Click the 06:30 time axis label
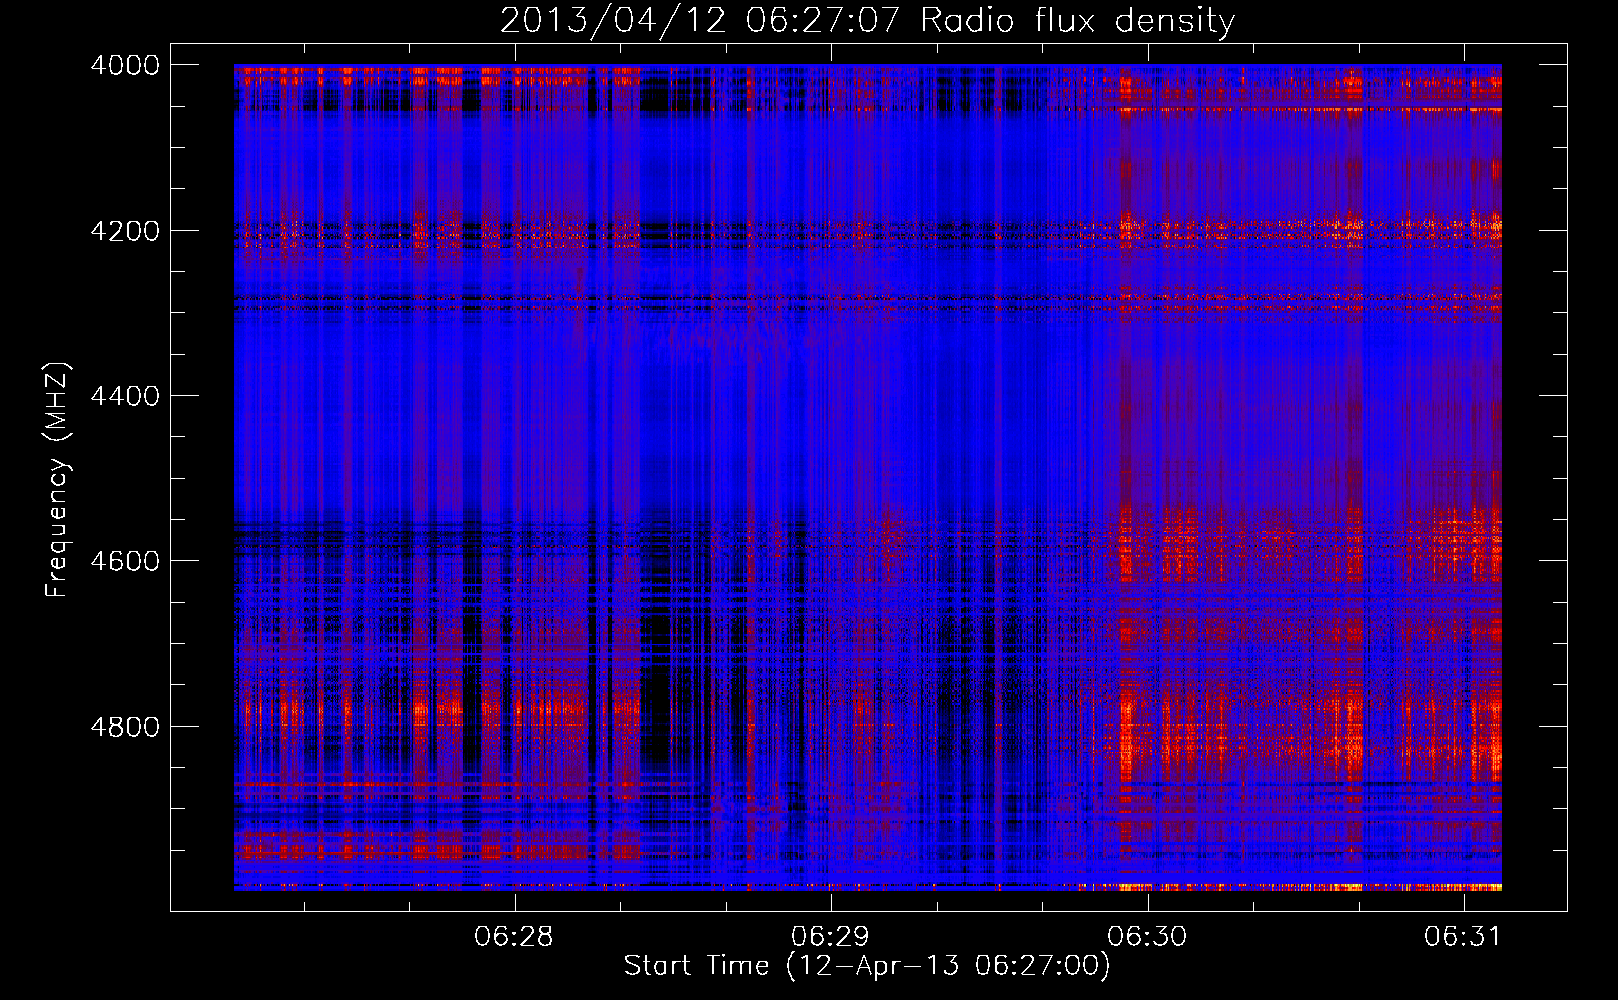This screenshot has height=1000, width=1618. tap(1147, 937)
